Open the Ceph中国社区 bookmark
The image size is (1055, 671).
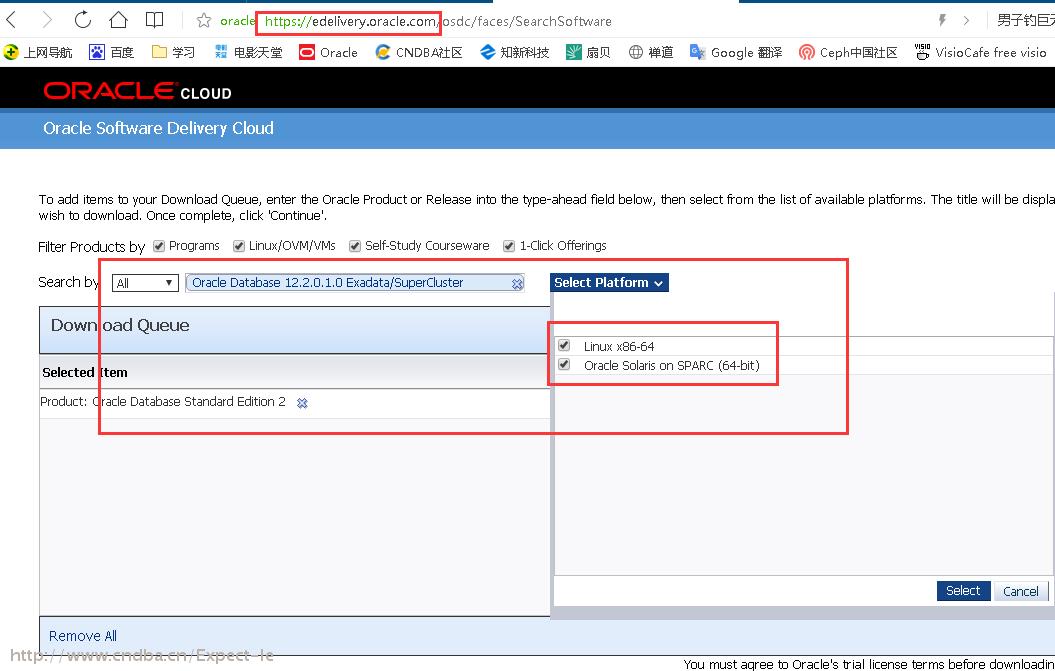click(848, 52)
